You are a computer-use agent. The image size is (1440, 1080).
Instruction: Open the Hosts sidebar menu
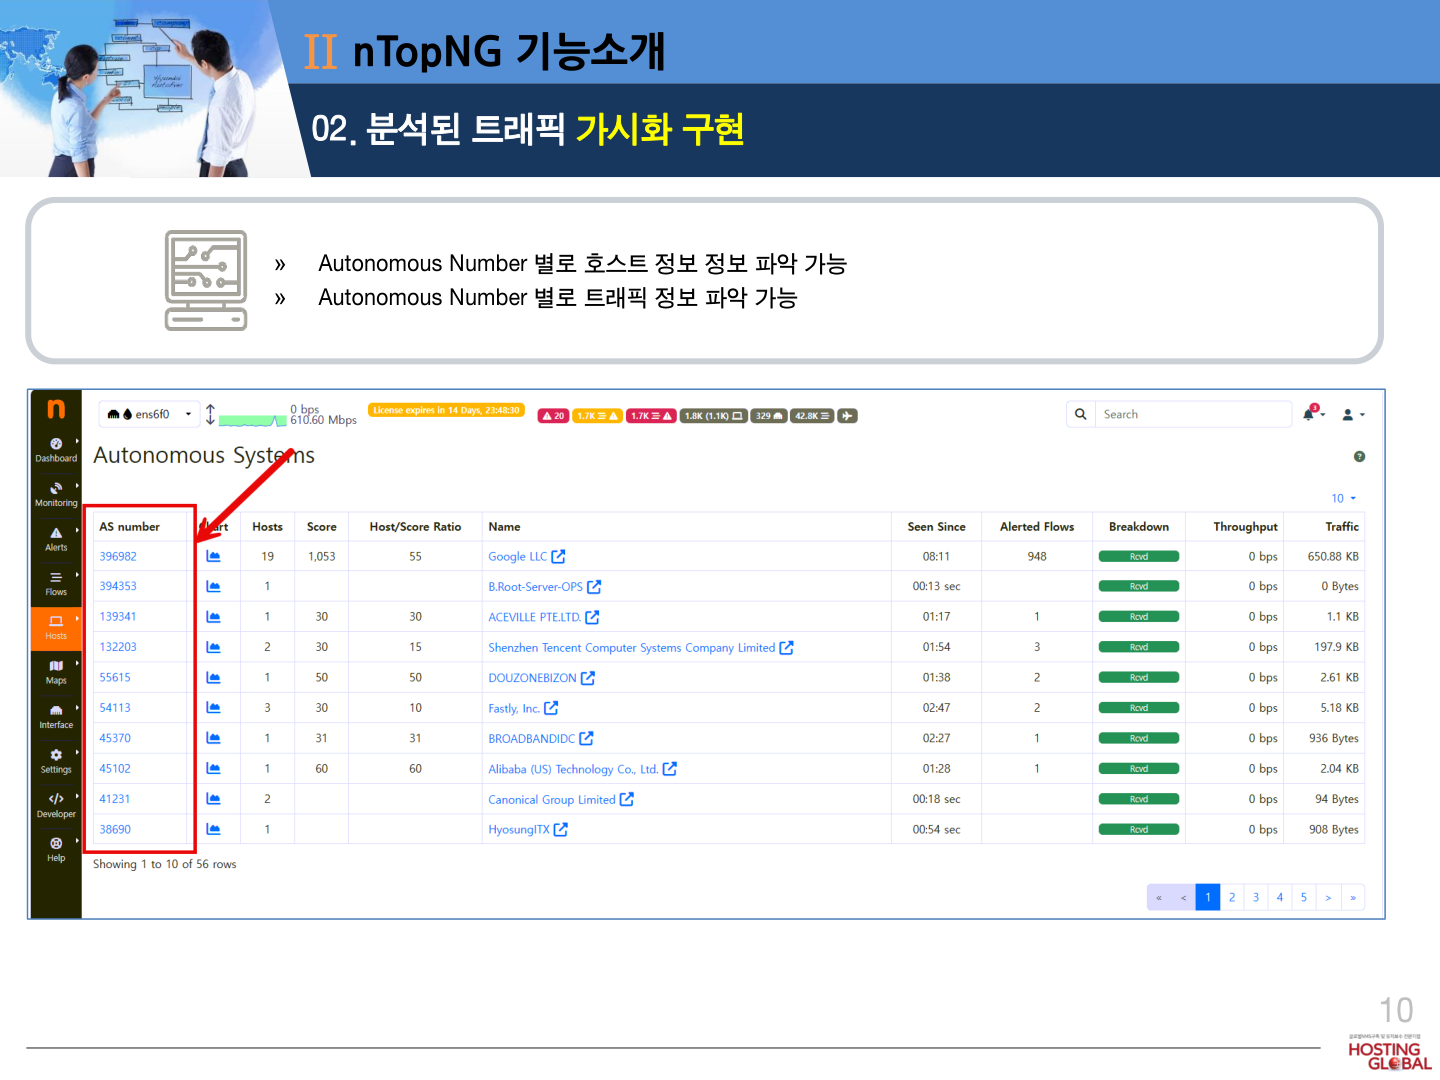point(56,628)
